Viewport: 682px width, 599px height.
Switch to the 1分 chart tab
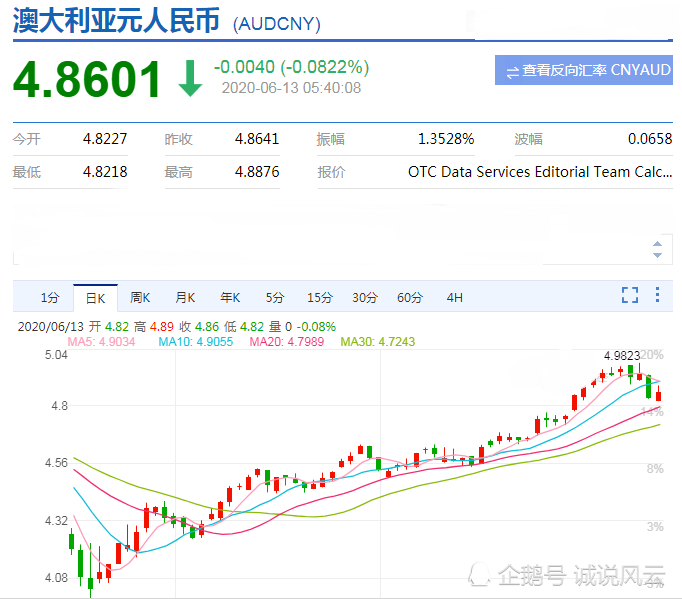tap(50, 298)
